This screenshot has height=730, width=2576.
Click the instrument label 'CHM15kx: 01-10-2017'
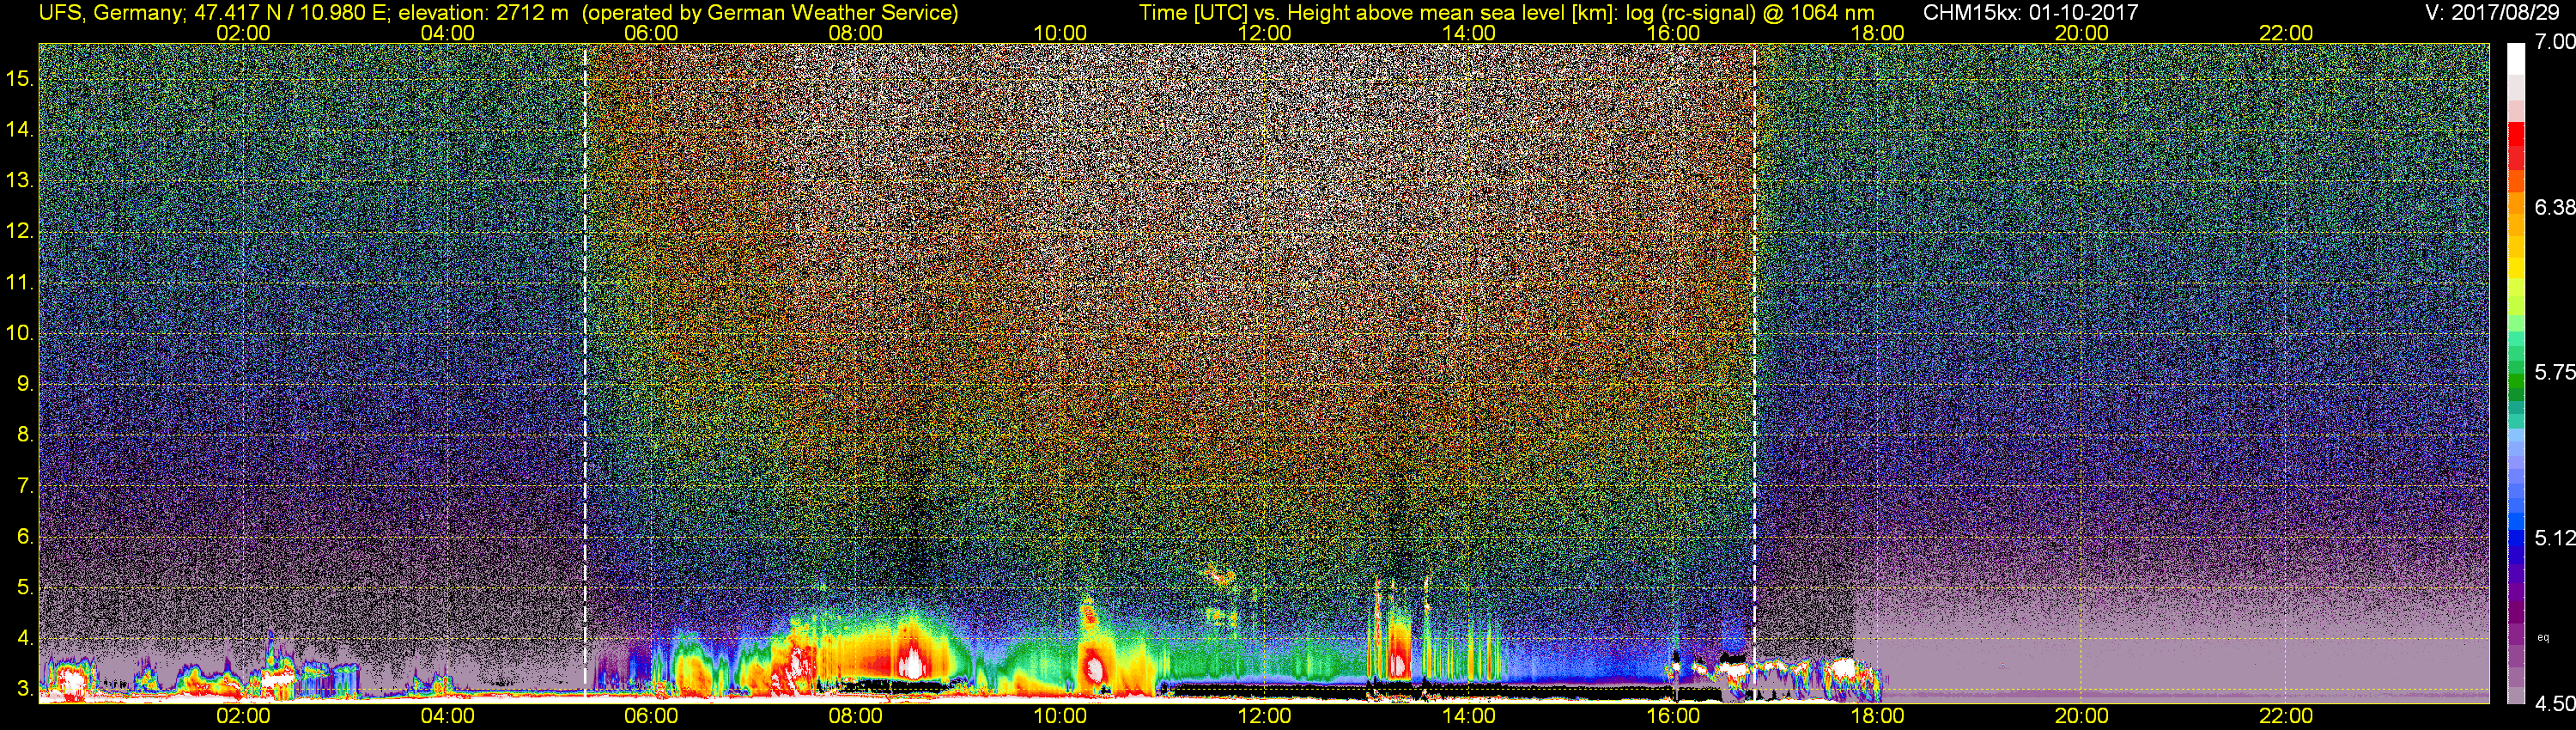(x=2030, y=13)
